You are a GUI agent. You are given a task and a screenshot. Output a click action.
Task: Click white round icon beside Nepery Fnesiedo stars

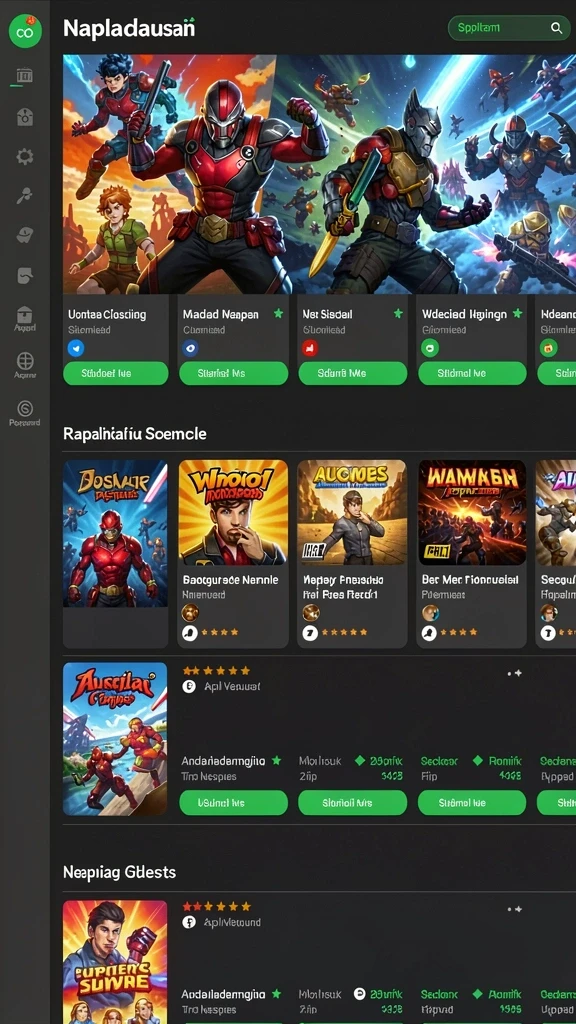(310, 632)
